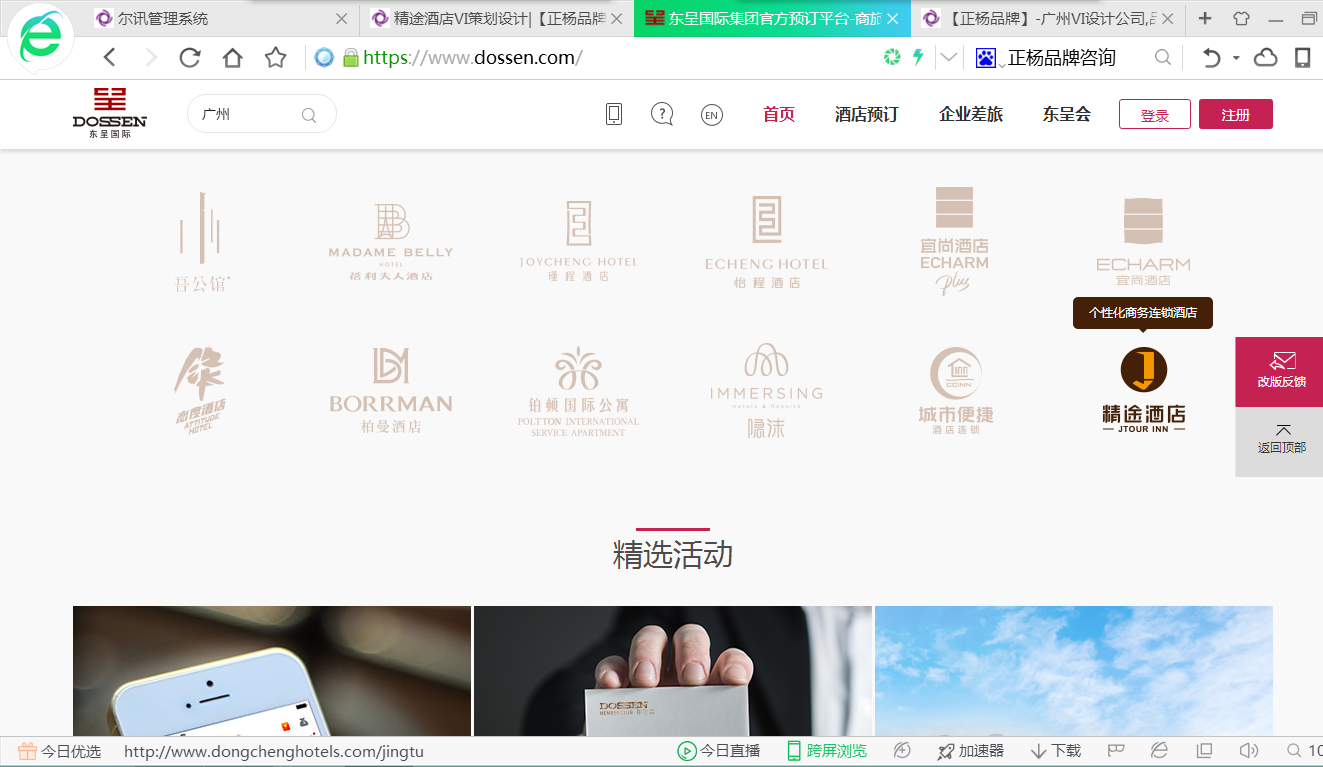Open the blue sky activity image

pyautogui.click(x=1074, y=671)
